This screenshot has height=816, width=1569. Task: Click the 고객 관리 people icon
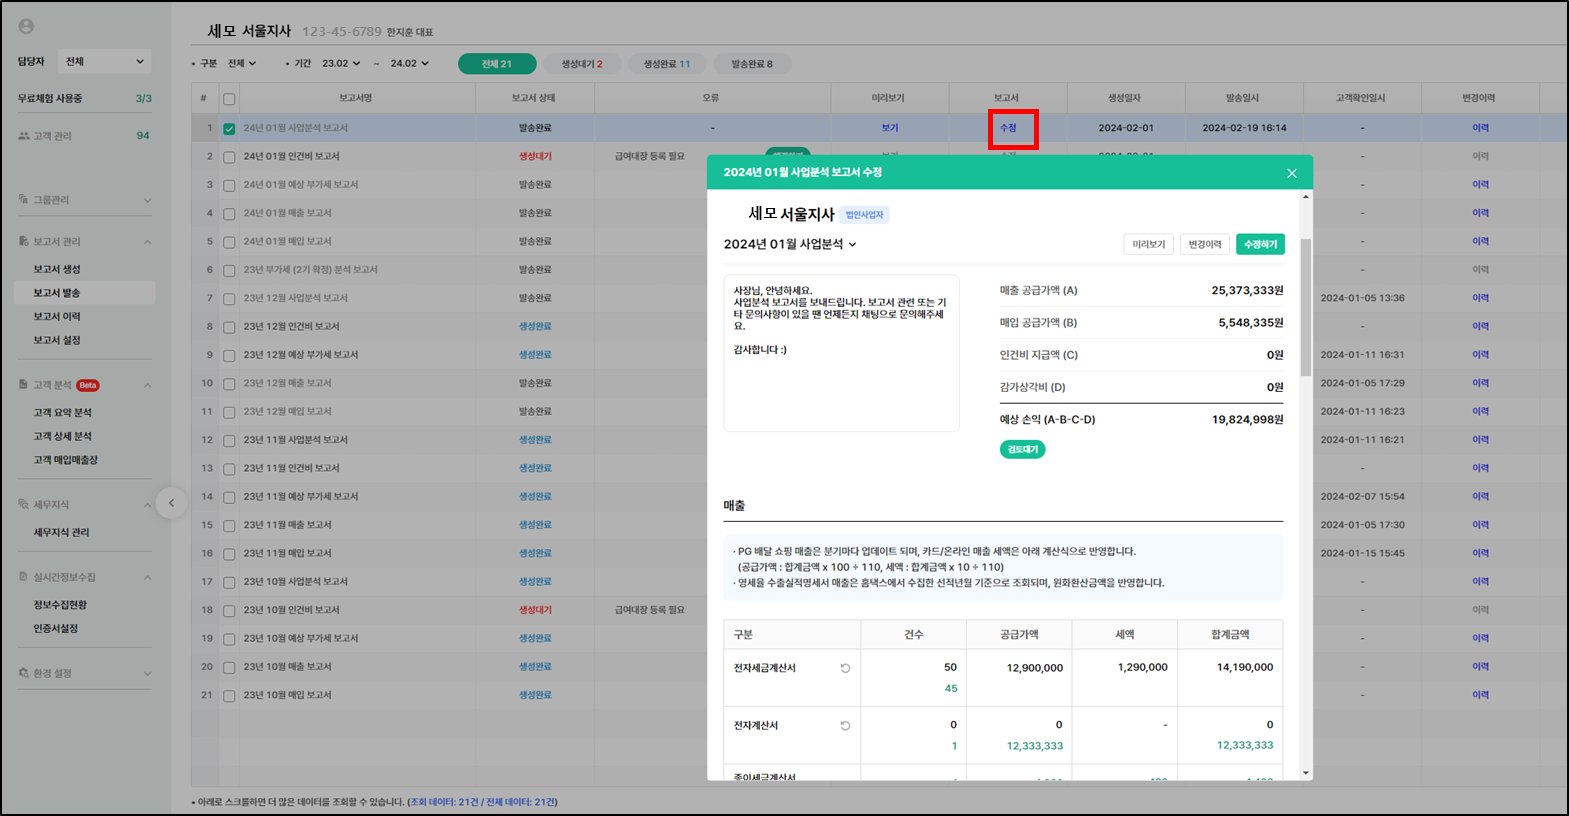24,136
